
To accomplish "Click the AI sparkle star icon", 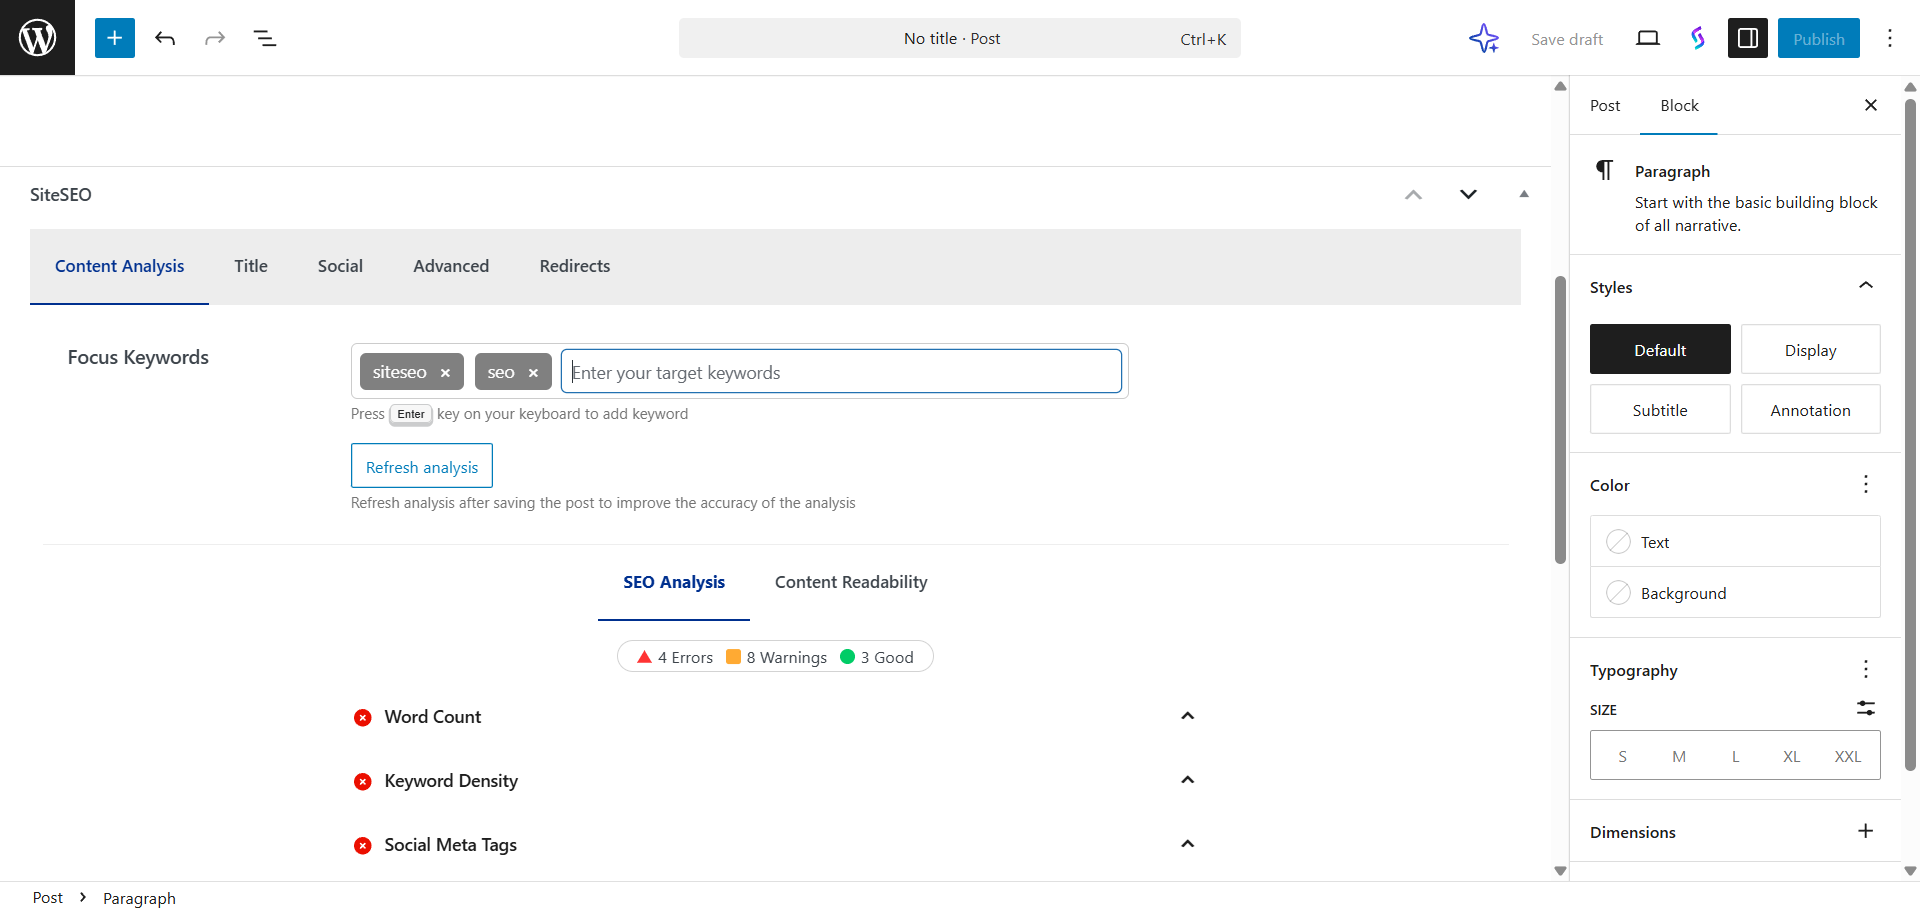I will [1484, 38].
